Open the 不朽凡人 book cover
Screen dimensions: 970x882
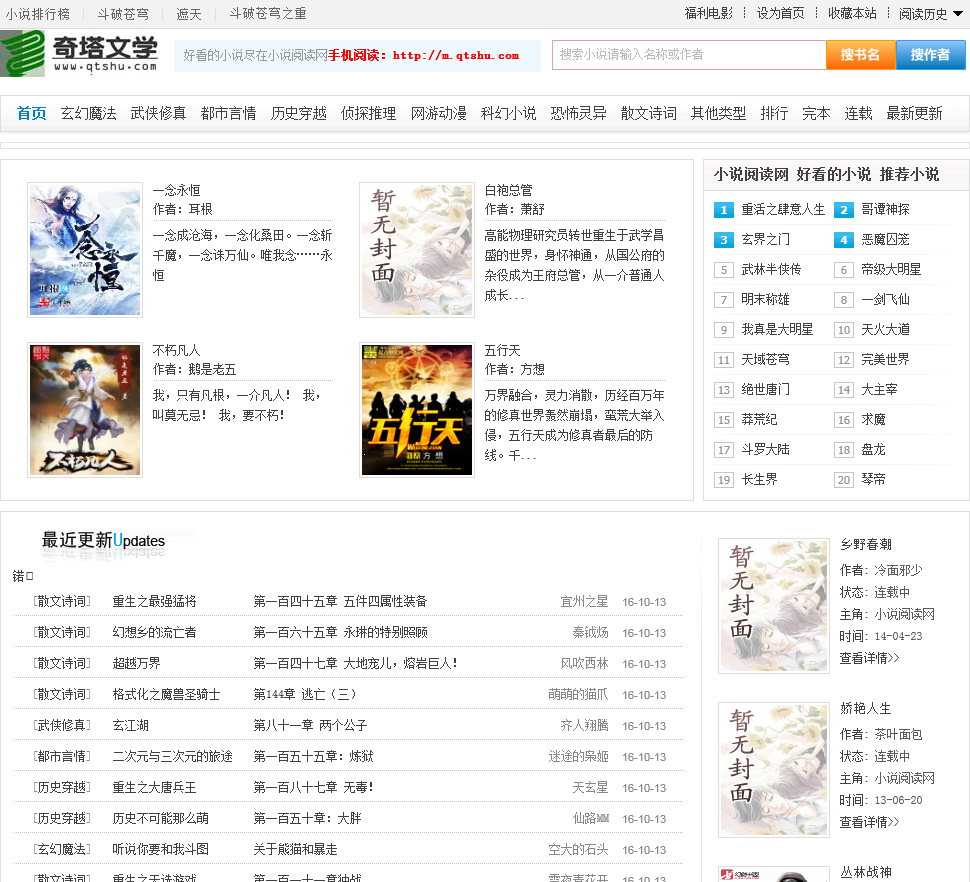click(85, 410)
